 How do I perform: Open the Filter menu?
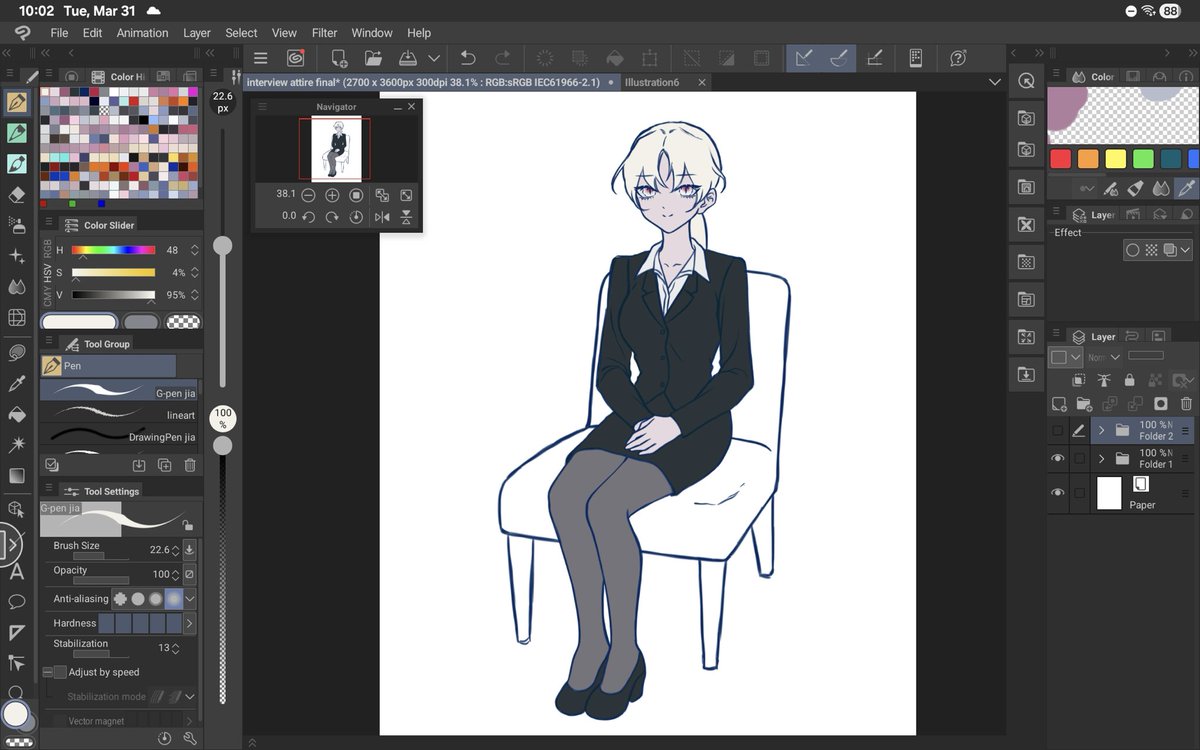324,33
